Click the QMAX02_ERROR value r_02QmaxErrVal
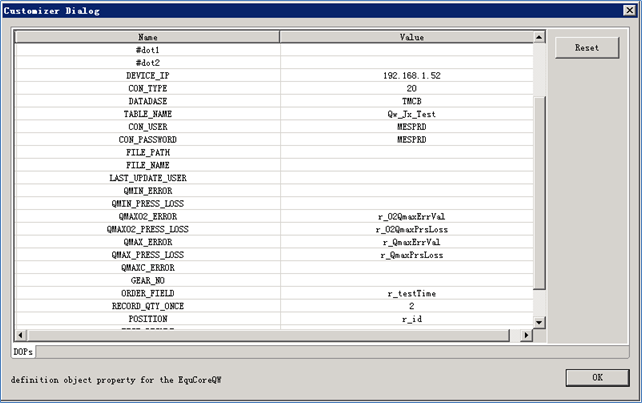 pos(411,217)
